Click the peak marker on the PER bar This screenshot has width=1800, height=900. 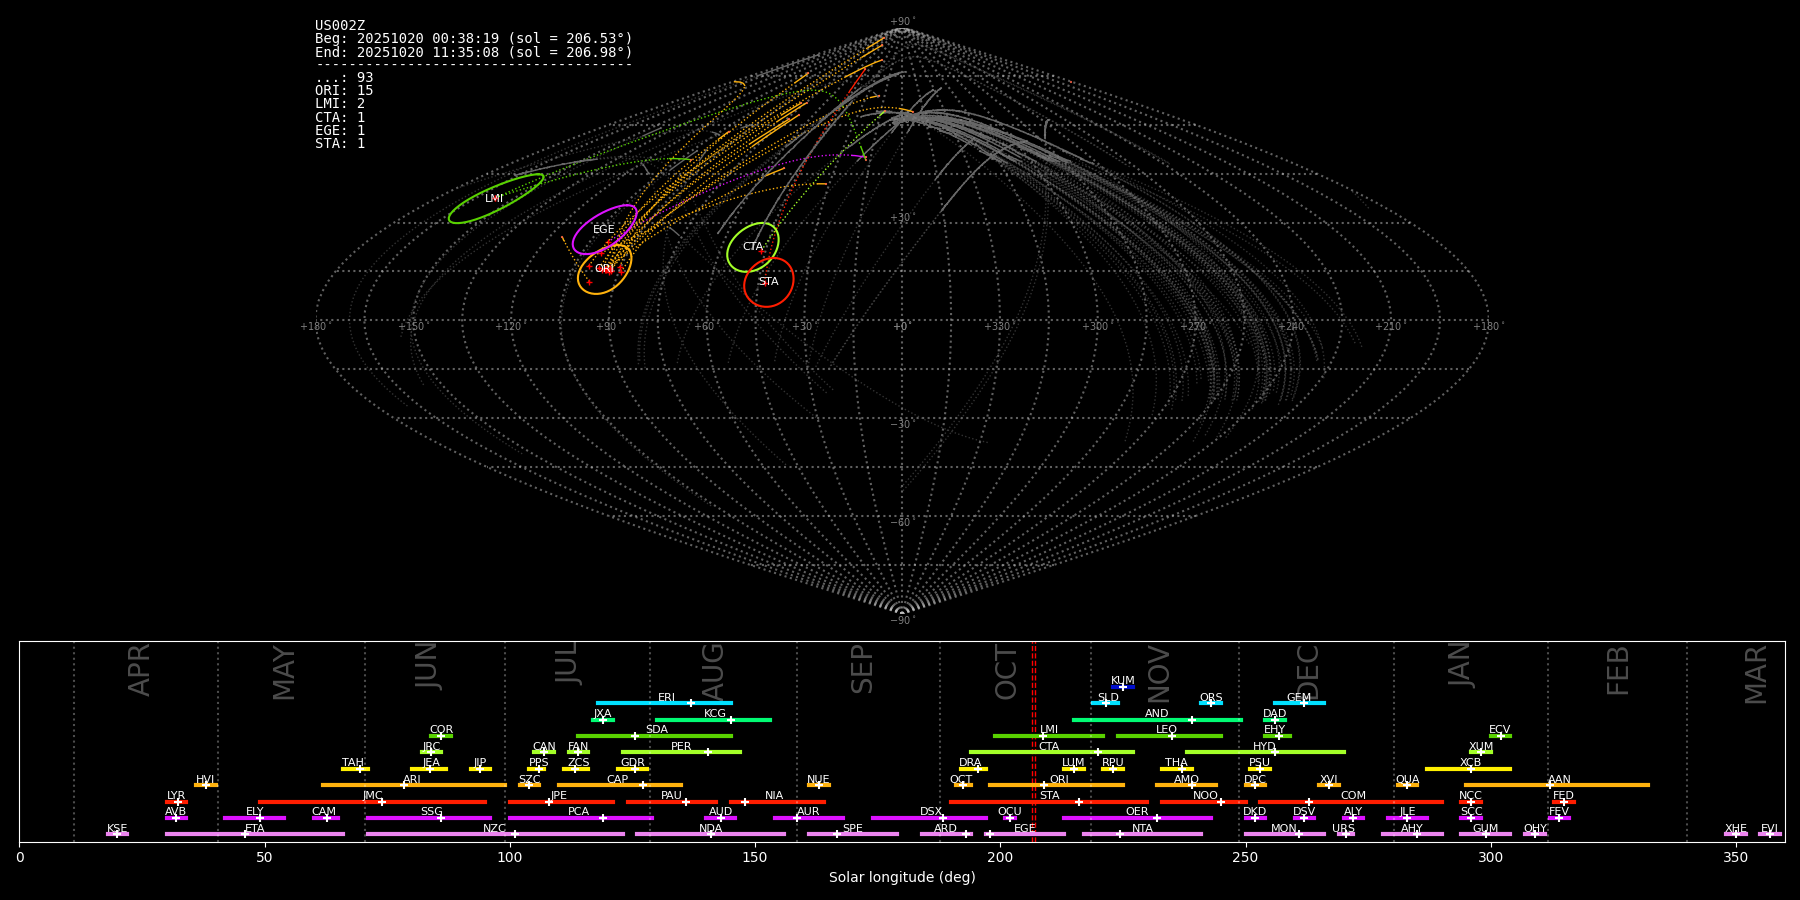pyautogui.click(x=707, y=752)
